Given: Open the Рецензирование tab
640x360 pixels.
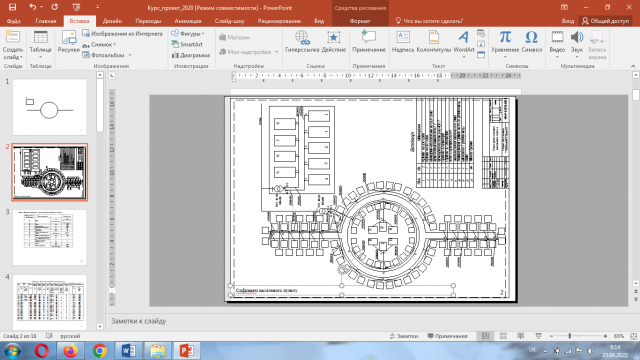Looking at the screenshot, I should coord(279,21).
